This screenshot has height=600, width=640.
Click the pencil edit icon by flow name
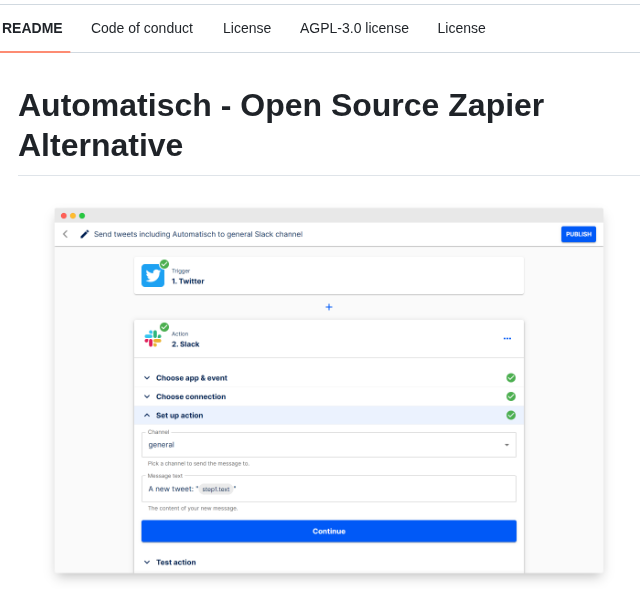[x=84, y=234]
